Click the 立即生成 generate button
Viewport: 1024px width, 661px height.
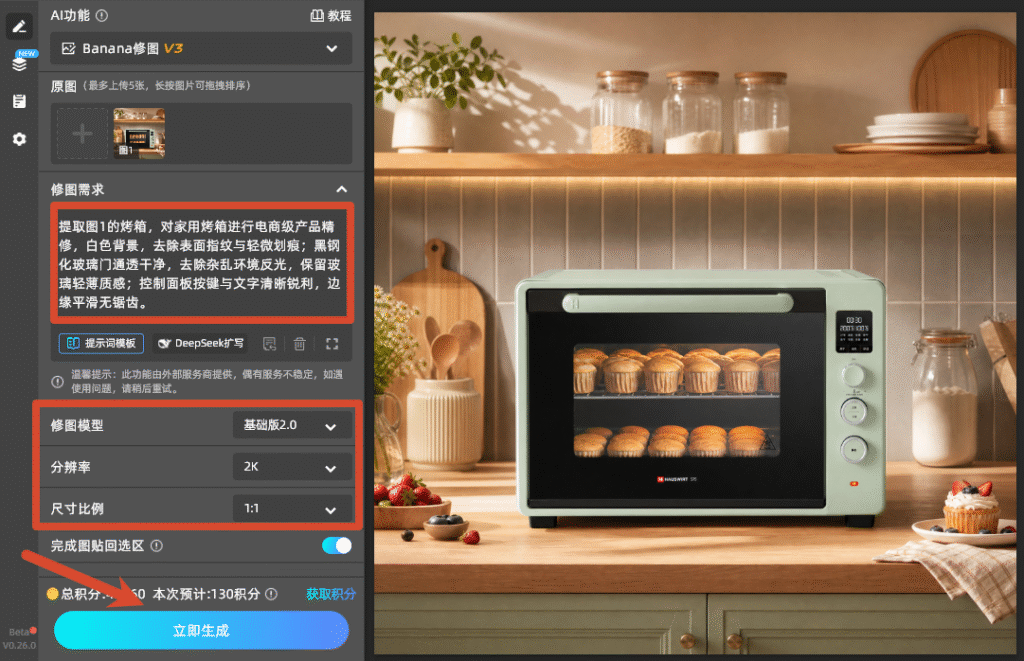coord(201,630)
